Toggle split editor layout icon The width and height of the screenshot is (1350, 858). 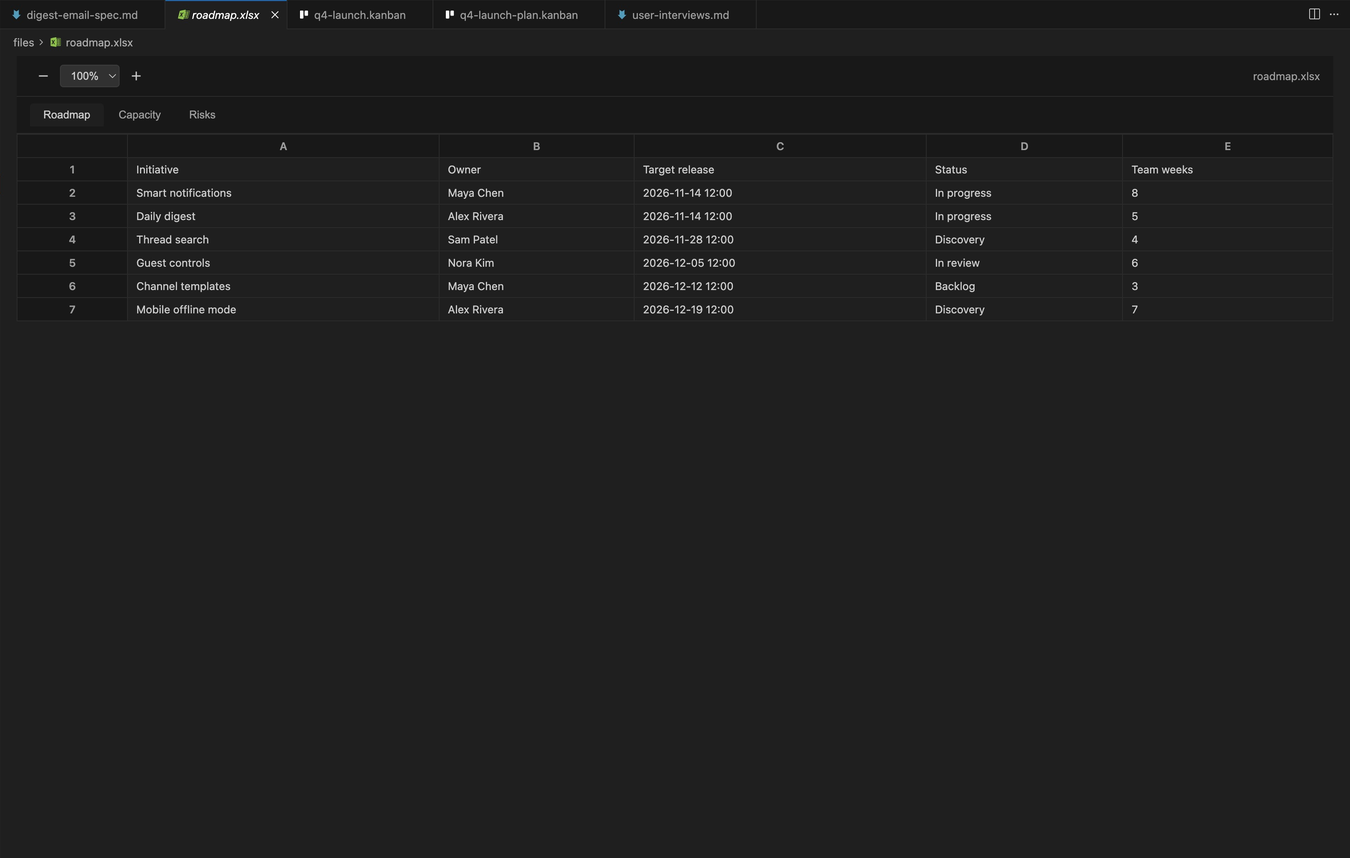coord(1314,14)
